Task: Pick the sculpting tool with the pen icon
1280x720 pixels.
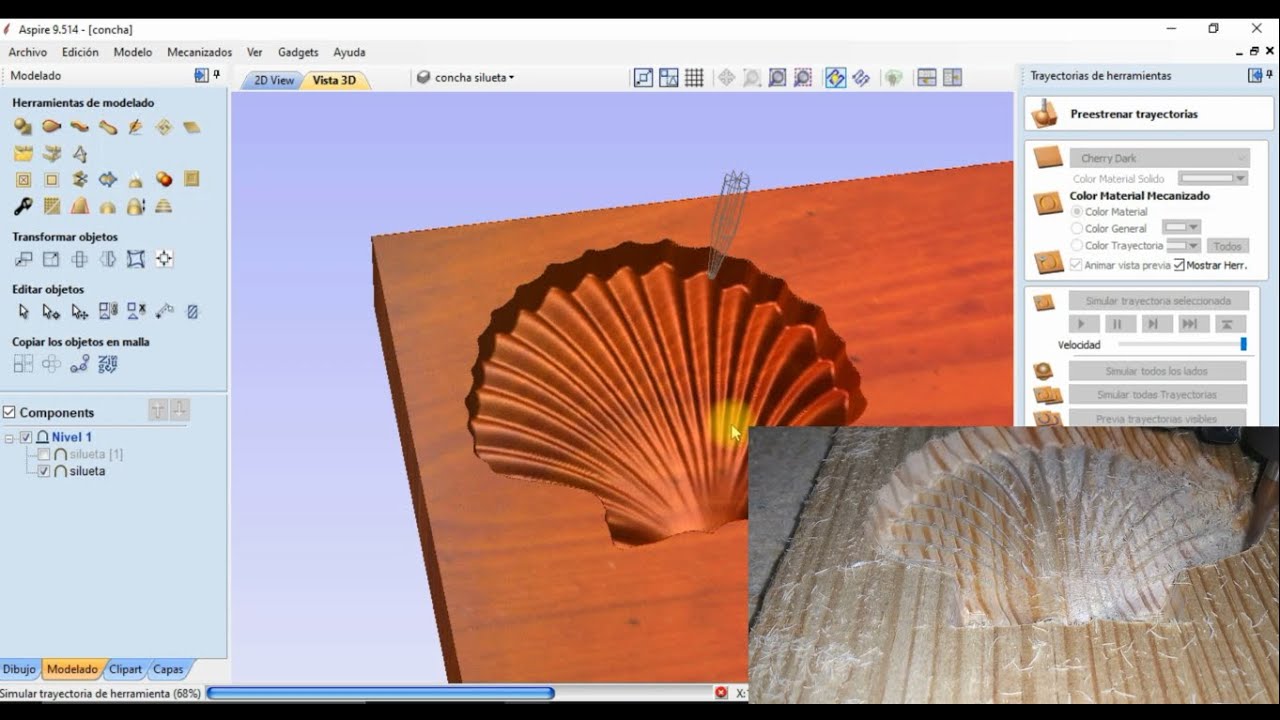Action: coord(136,127)
